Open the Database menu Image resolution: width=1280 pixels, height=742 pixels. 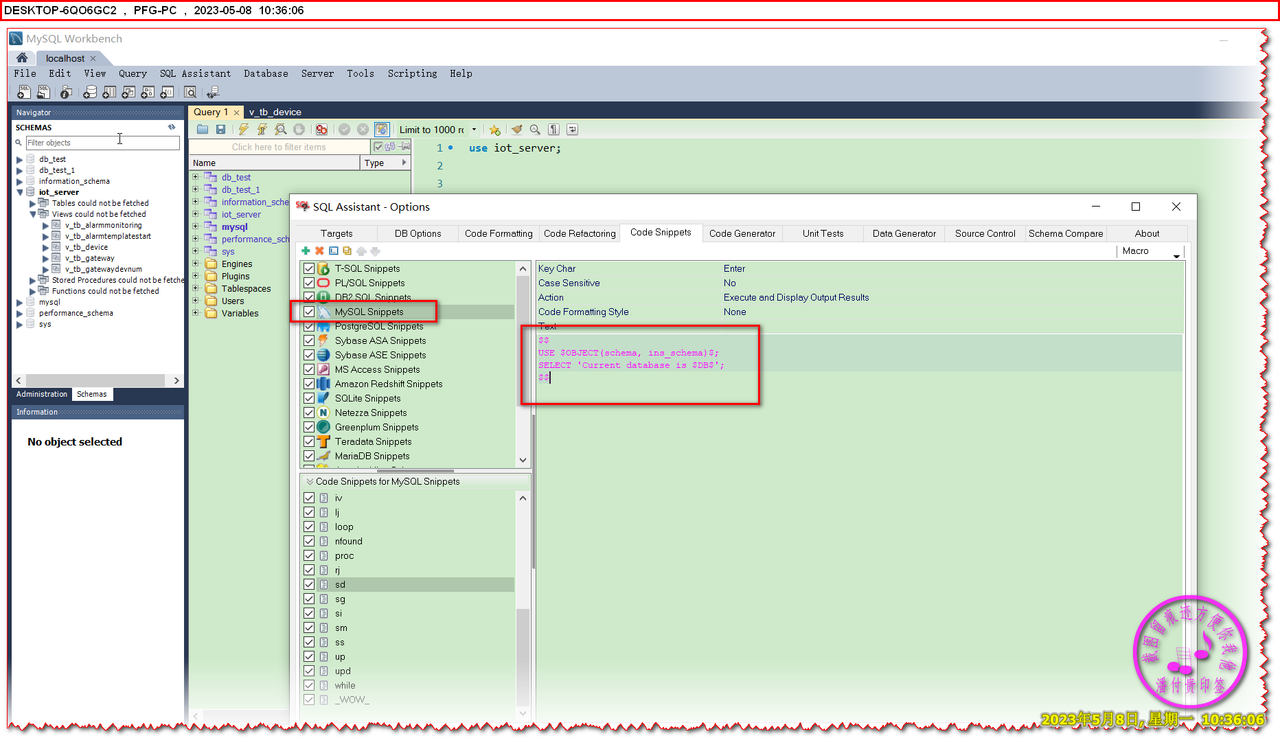[x=266, y=73]
